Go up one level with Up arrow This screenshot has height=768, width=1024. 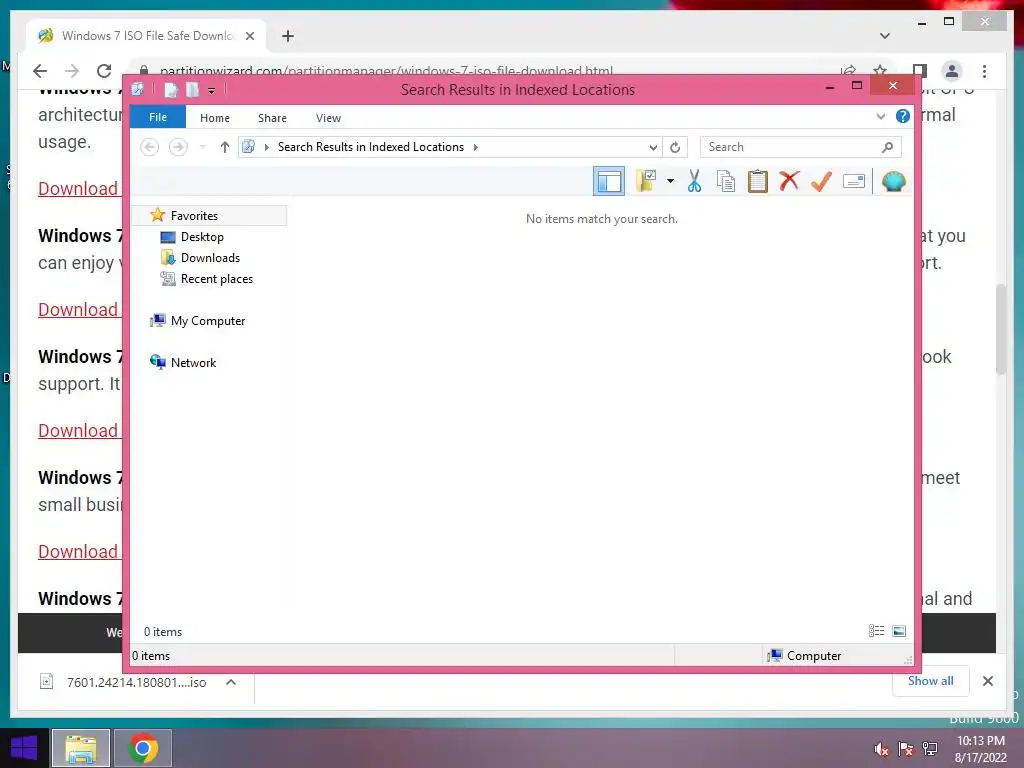point(225,147)
